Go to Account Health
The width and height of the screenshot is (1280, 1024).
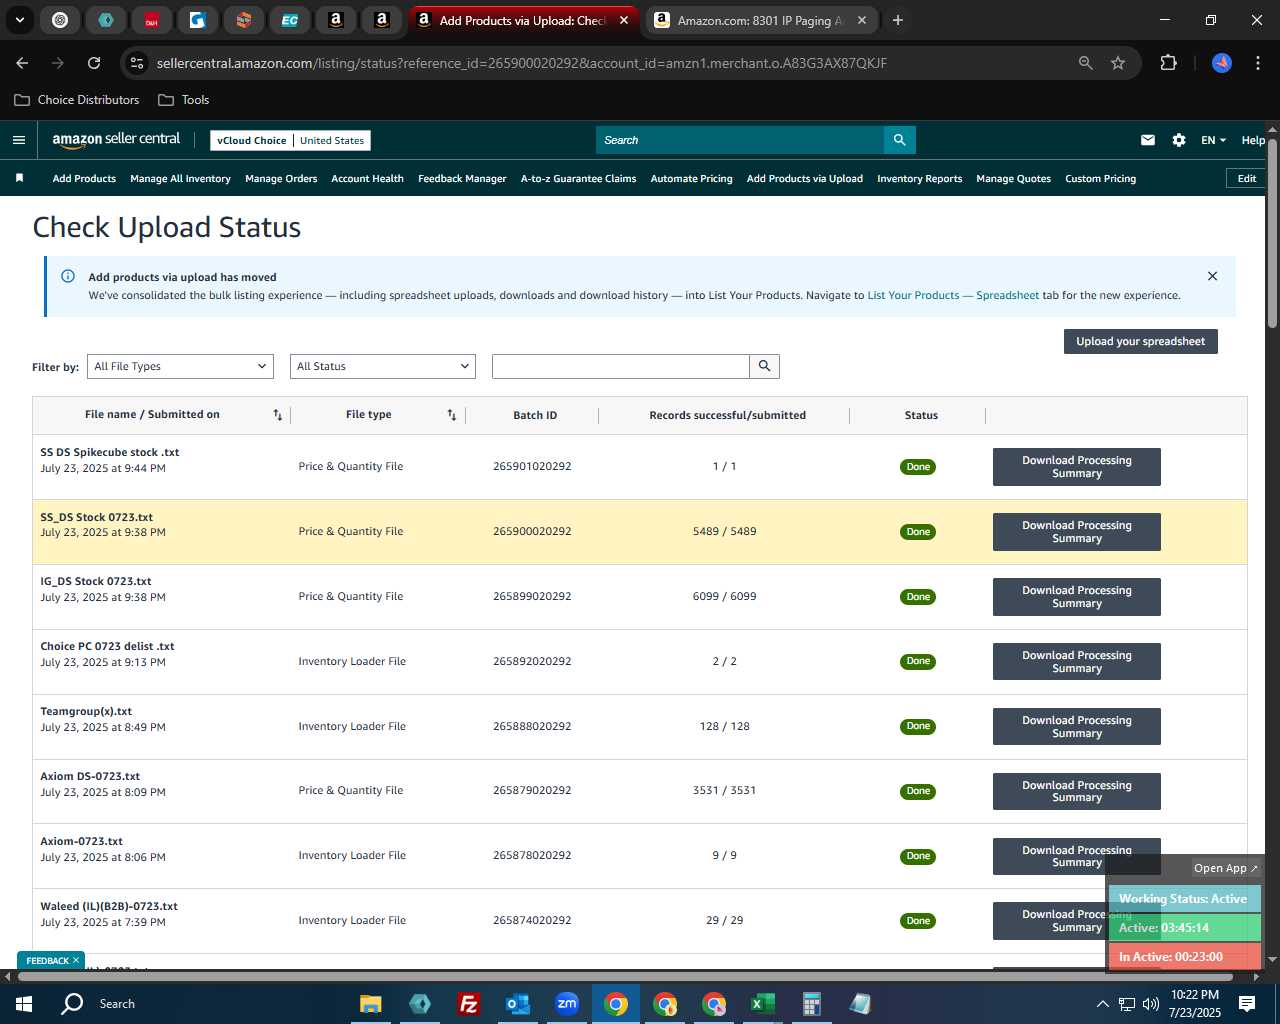tap(367, 178)
